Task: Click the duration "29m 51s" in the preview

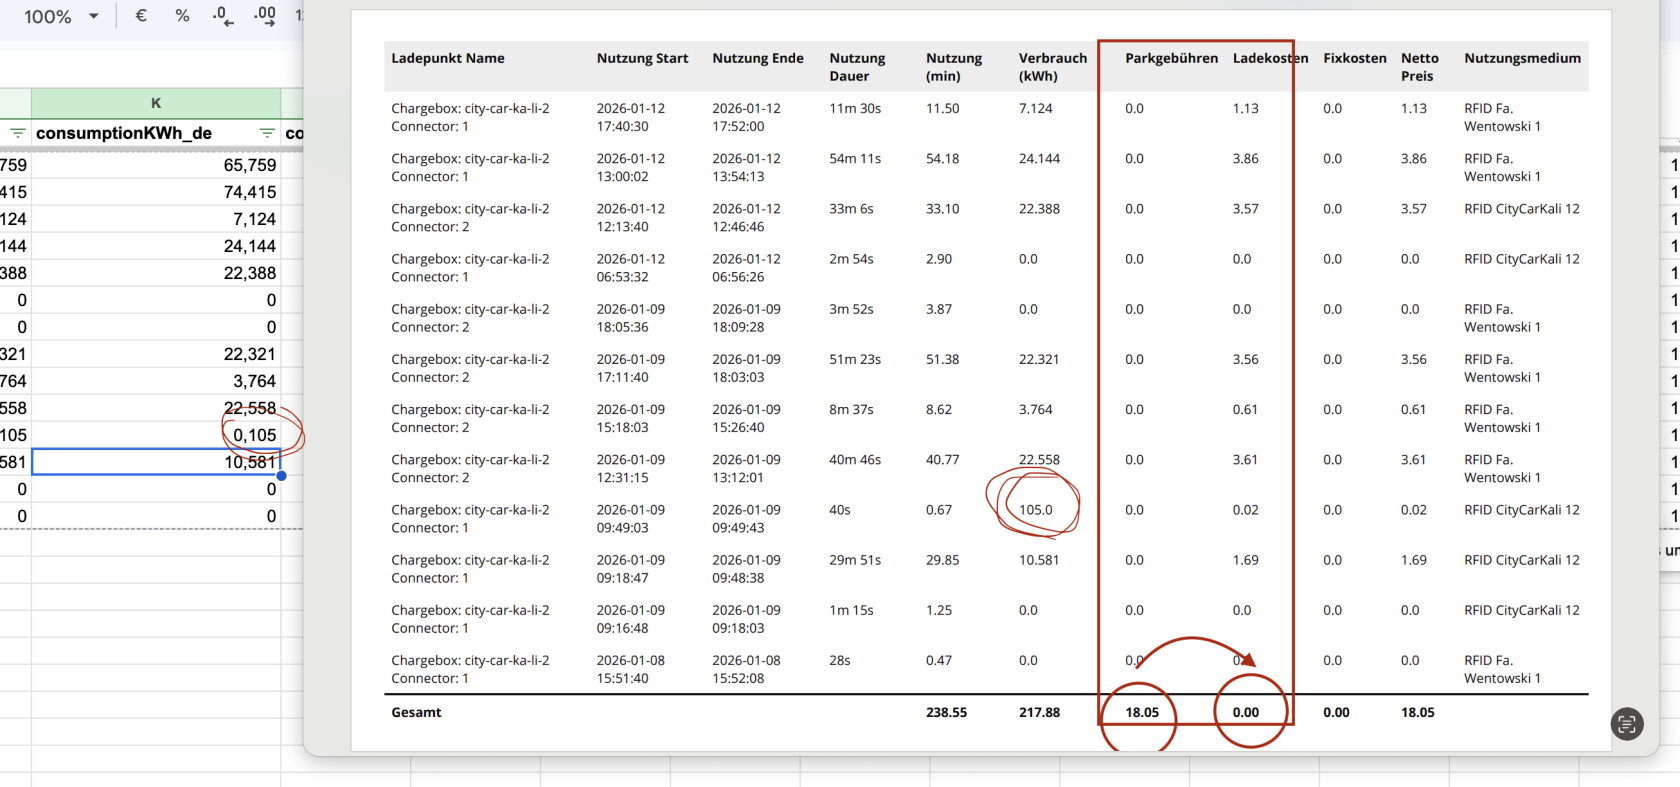Action: pyautogui.click(x=855, y=559)
